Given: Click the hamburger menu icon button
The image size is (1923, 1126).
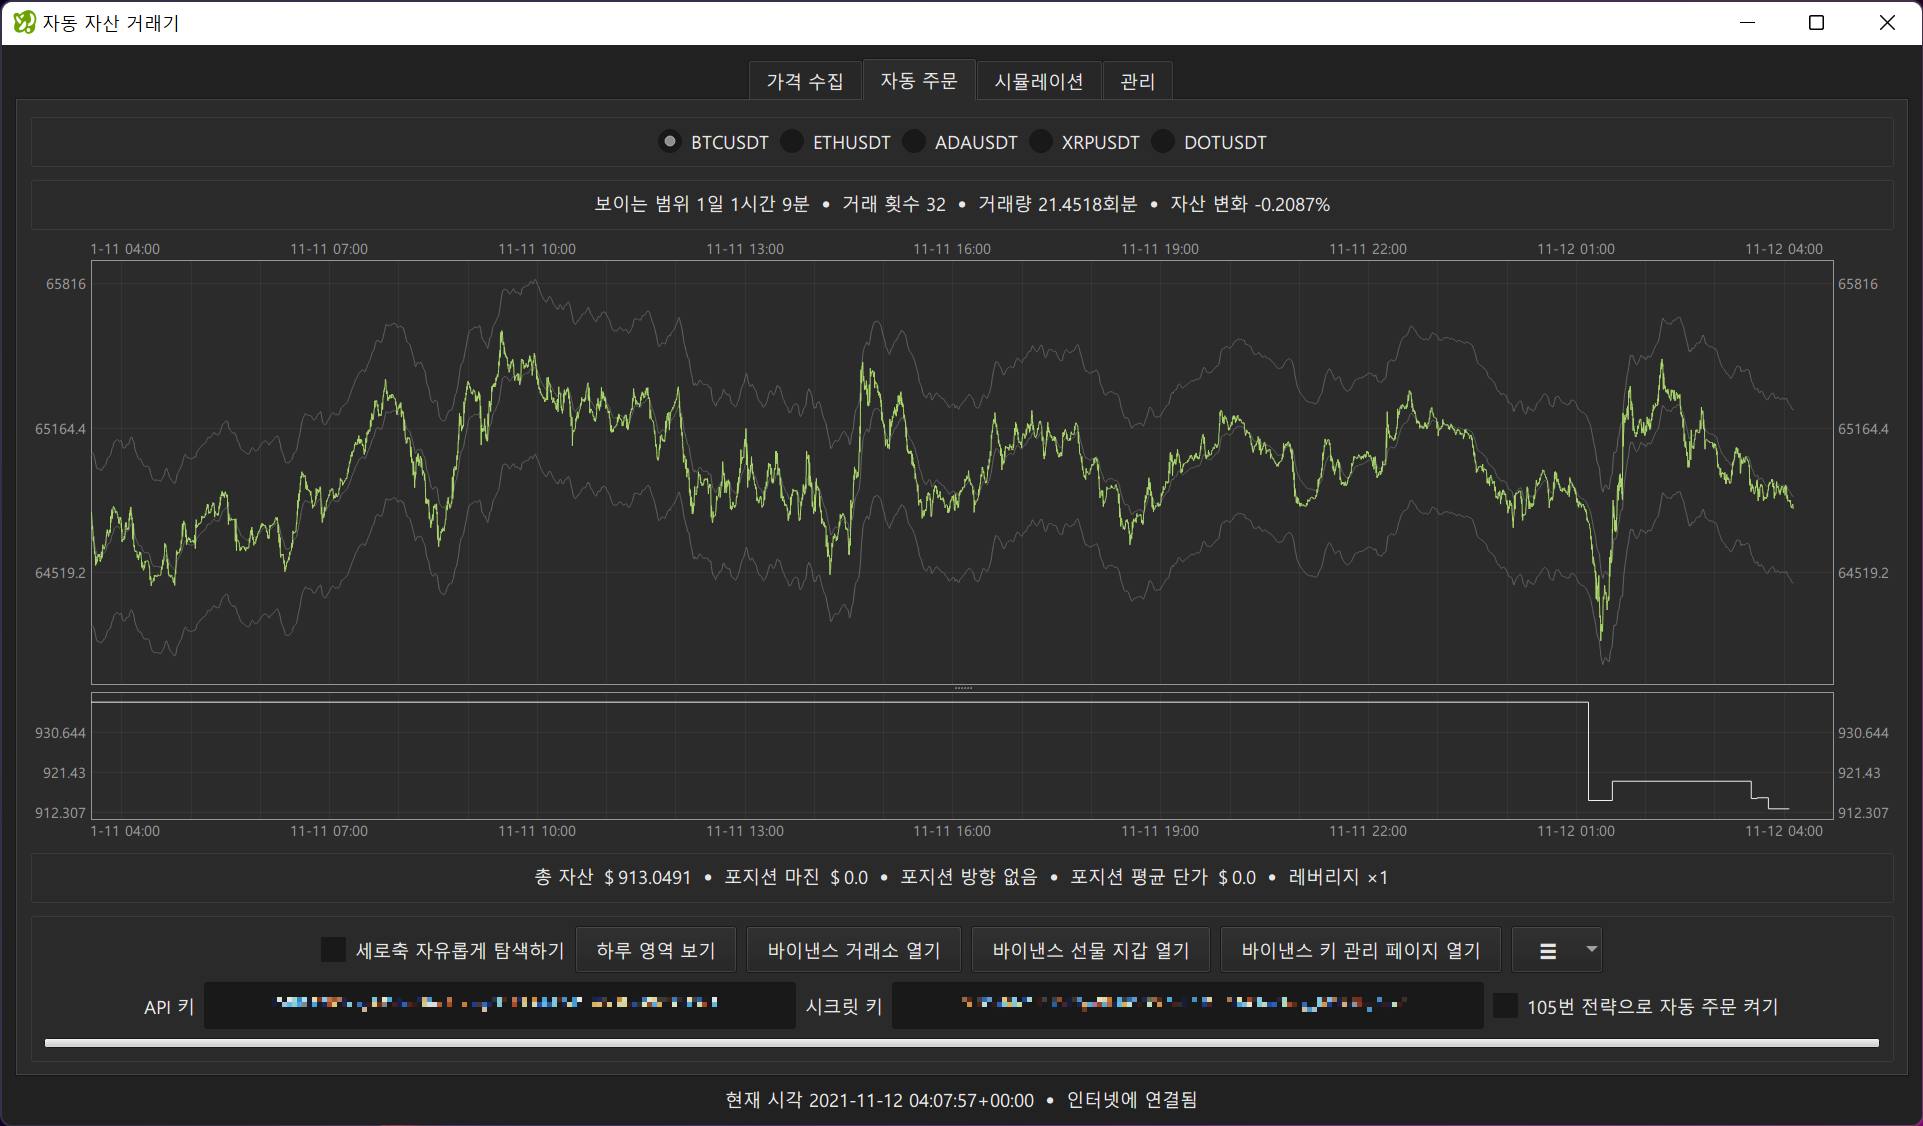Looking at the screenshot, I should coord(1547,951).
